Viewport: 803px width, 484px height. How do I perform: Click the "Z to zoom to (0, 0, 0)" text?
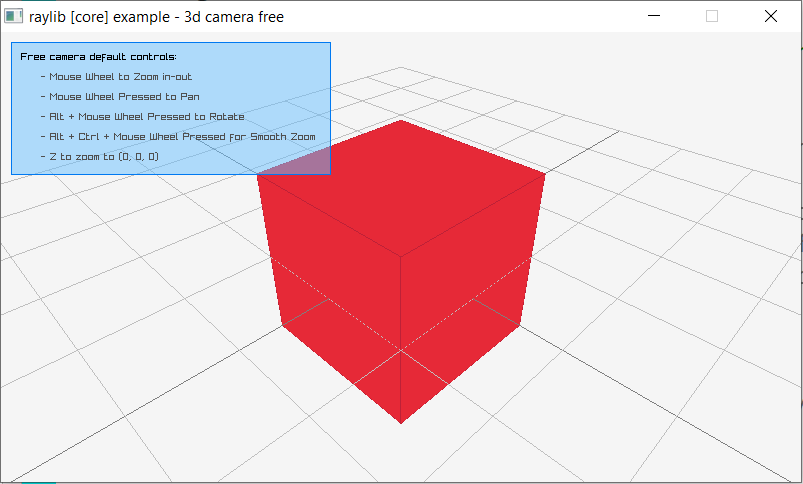[103, 157]
